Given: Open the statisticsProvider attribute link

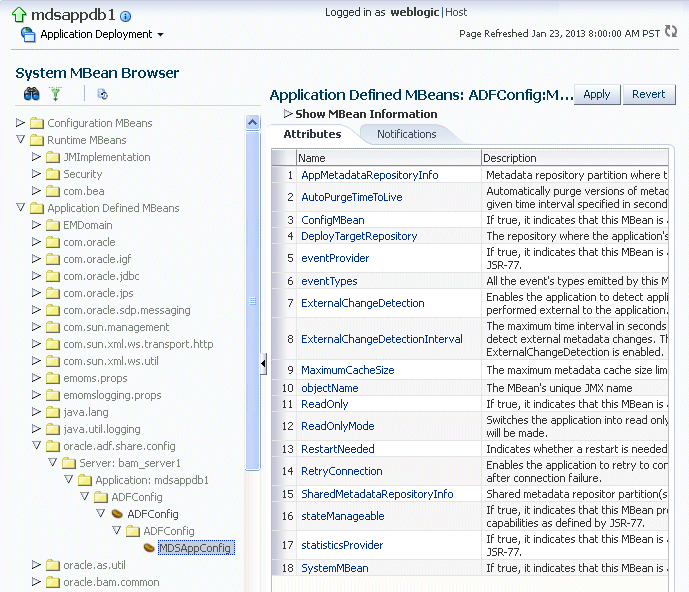Looking at the screenshot, I should click(x=342, y=545).
